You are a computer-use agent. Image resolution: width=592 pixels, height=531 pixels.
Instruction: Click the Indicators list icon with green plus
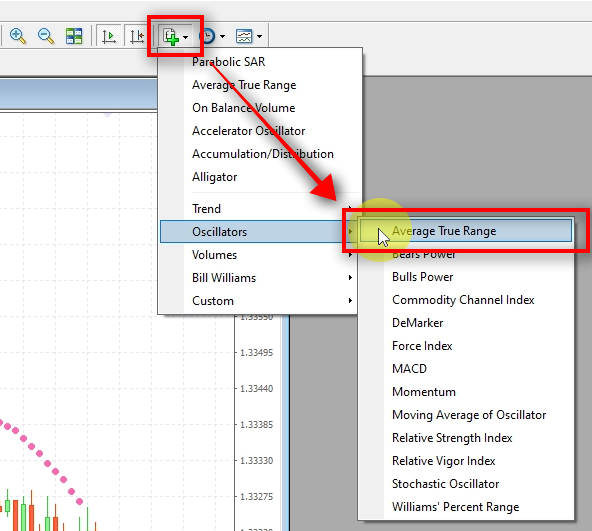pyautogui.click(x=171, y=37)
